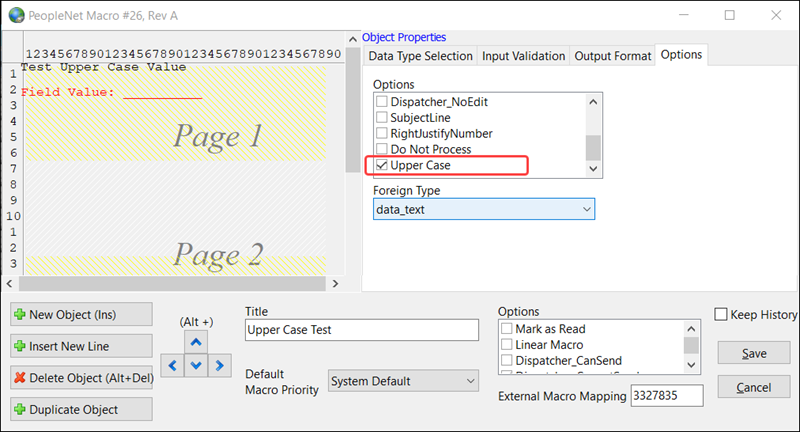Enable the SubjectLine option
The width and height of the screenshot is (800, 432).
382,117
